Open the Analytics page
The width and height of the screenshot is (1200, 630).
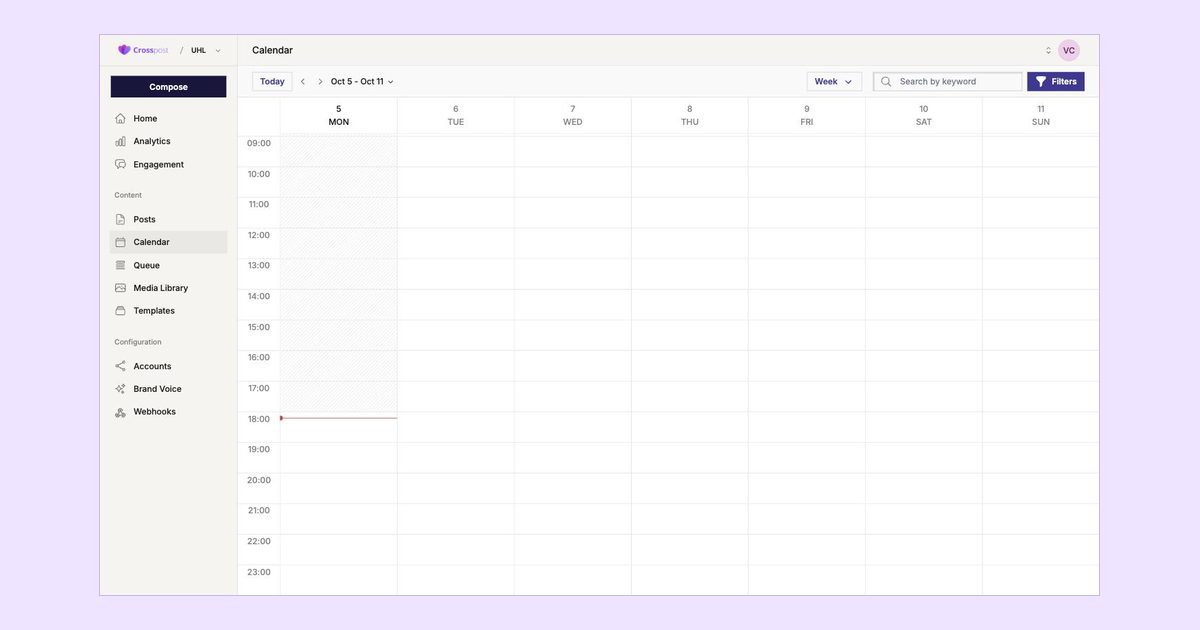[168, 141]
